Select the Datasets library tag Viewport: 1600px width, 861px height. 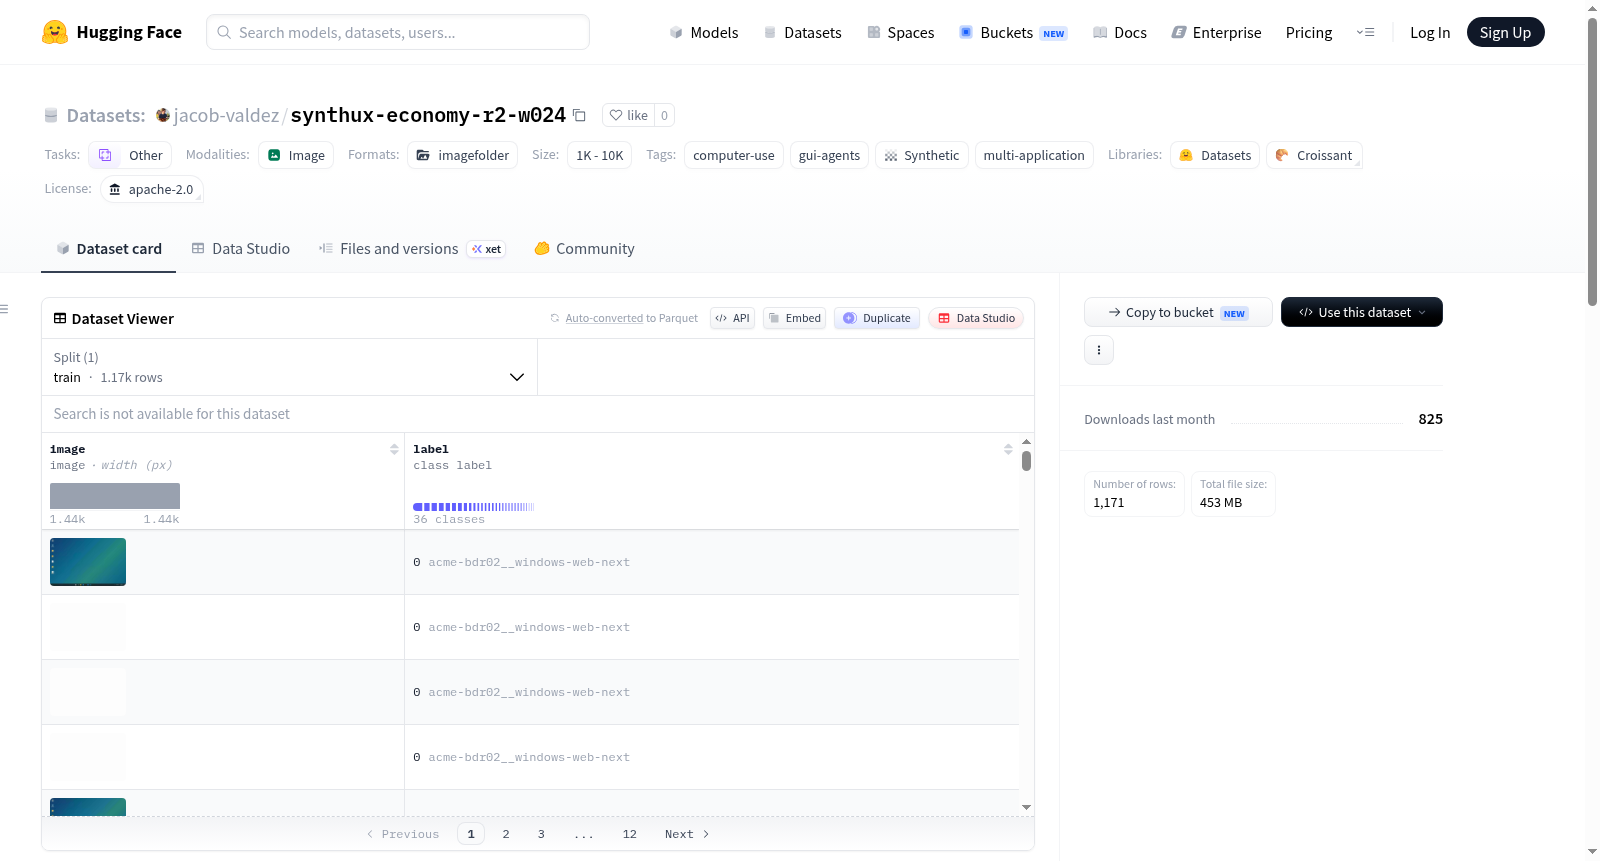point(1215,155)
